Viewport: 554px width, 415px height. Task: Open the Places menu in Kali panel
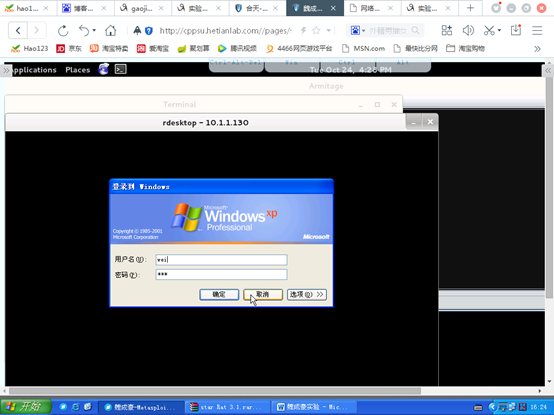point(78,70)
